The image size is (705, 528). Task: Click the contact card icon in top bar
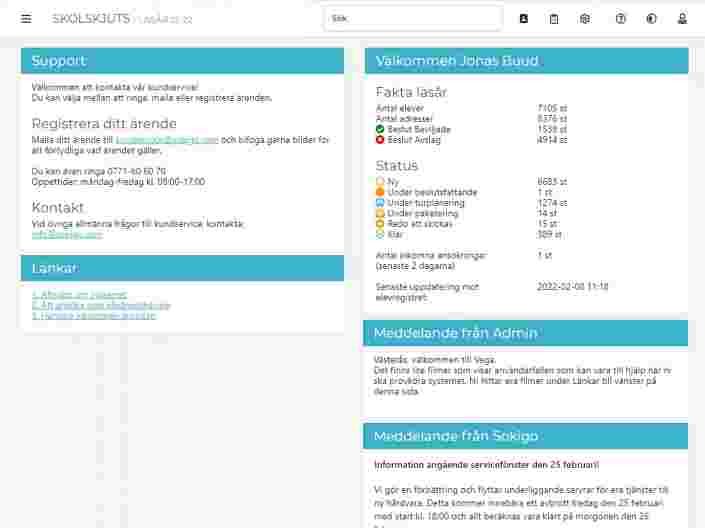click(x=524, y=18)
